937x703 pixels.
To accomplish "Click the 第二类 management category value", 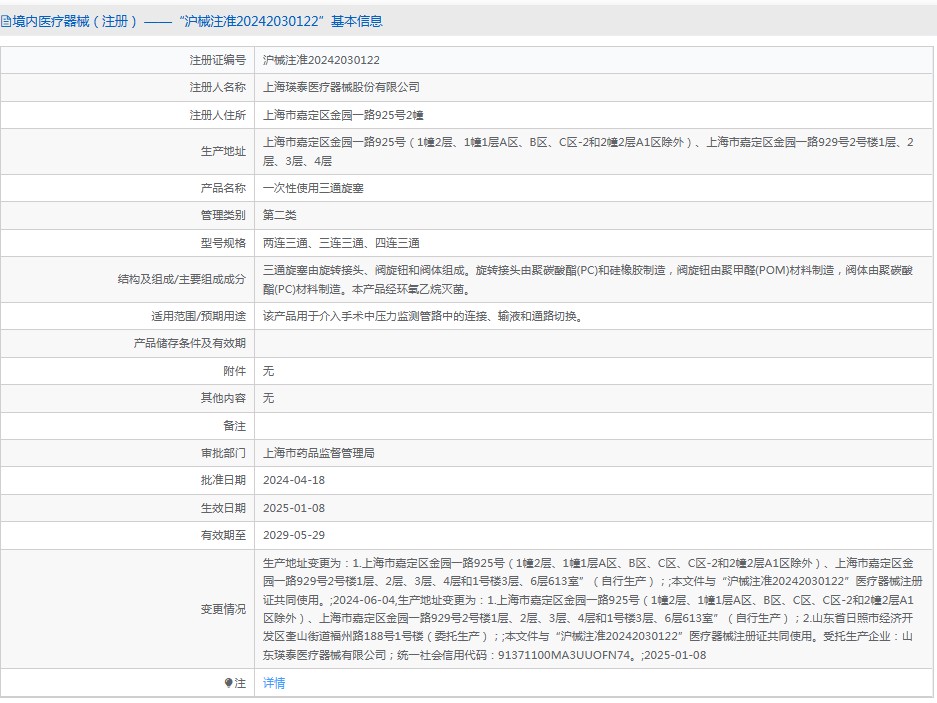I will [279, 215].
